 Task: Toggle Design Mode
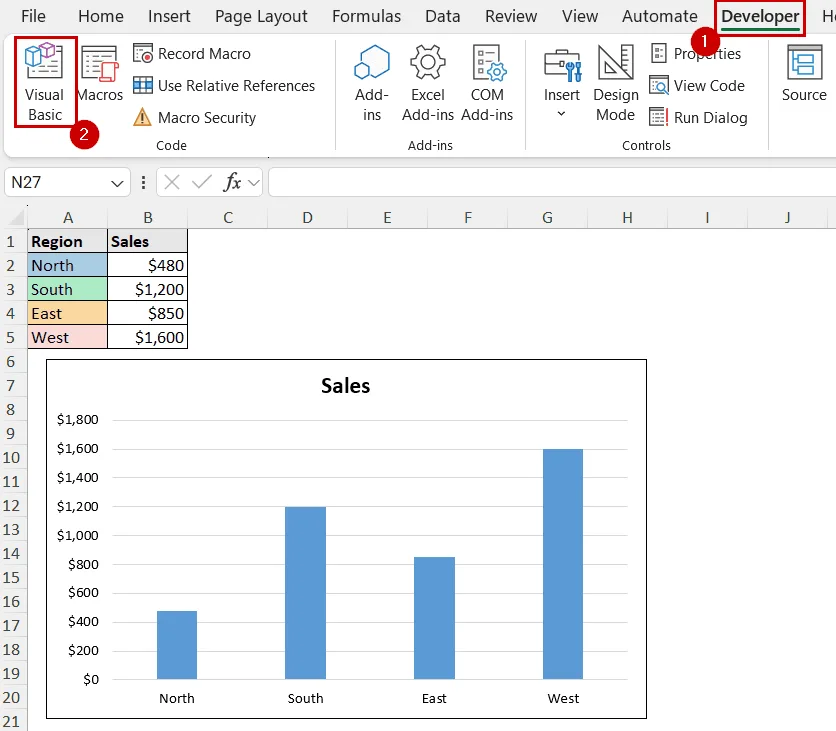coord(615,83)
